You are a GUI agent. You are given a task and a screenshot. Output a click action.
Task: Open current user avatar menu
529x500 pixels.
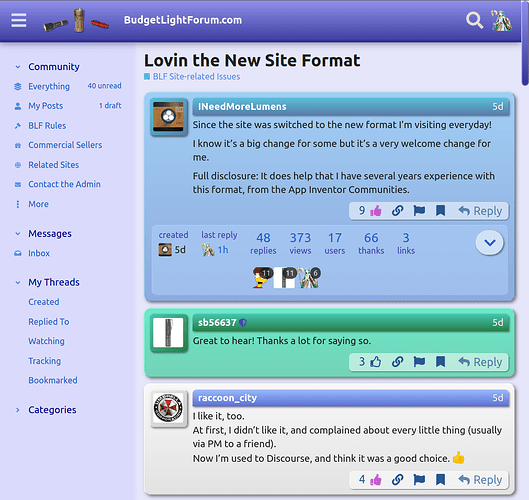(x=501, y=21)
